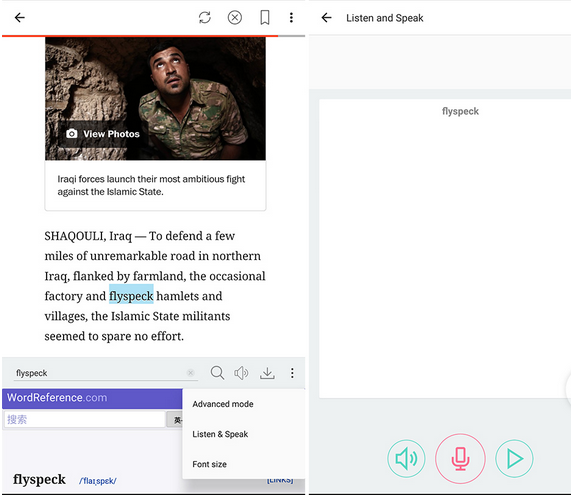
Task: Open the browser overflow menu
Action: tap(291, 17)
